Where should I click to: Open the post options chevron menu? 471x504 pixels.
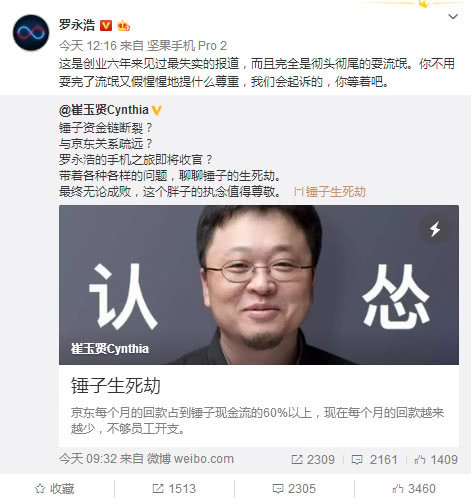(453, 16)
